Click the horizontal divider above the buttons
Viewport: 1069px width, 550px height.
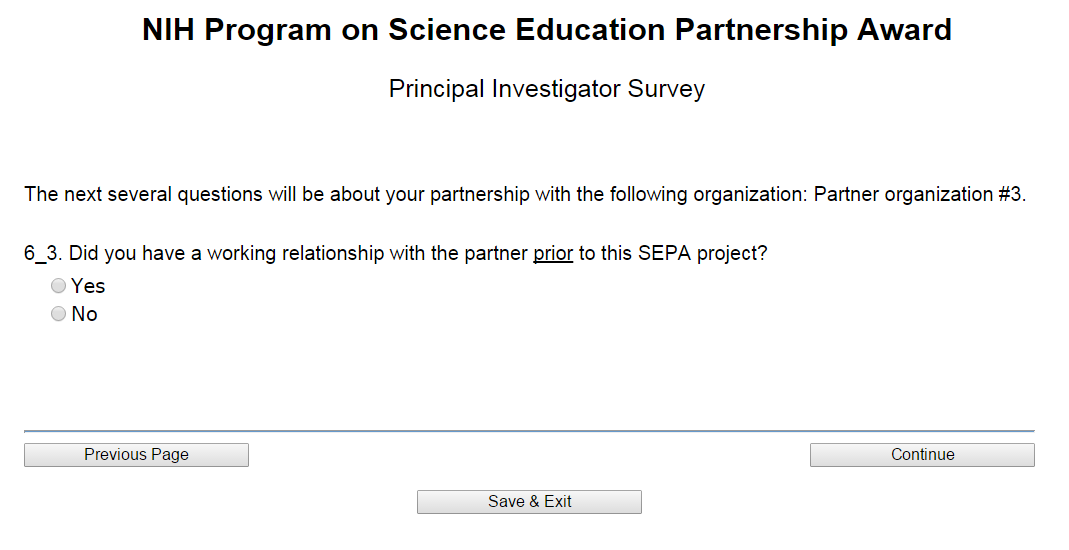529,431
